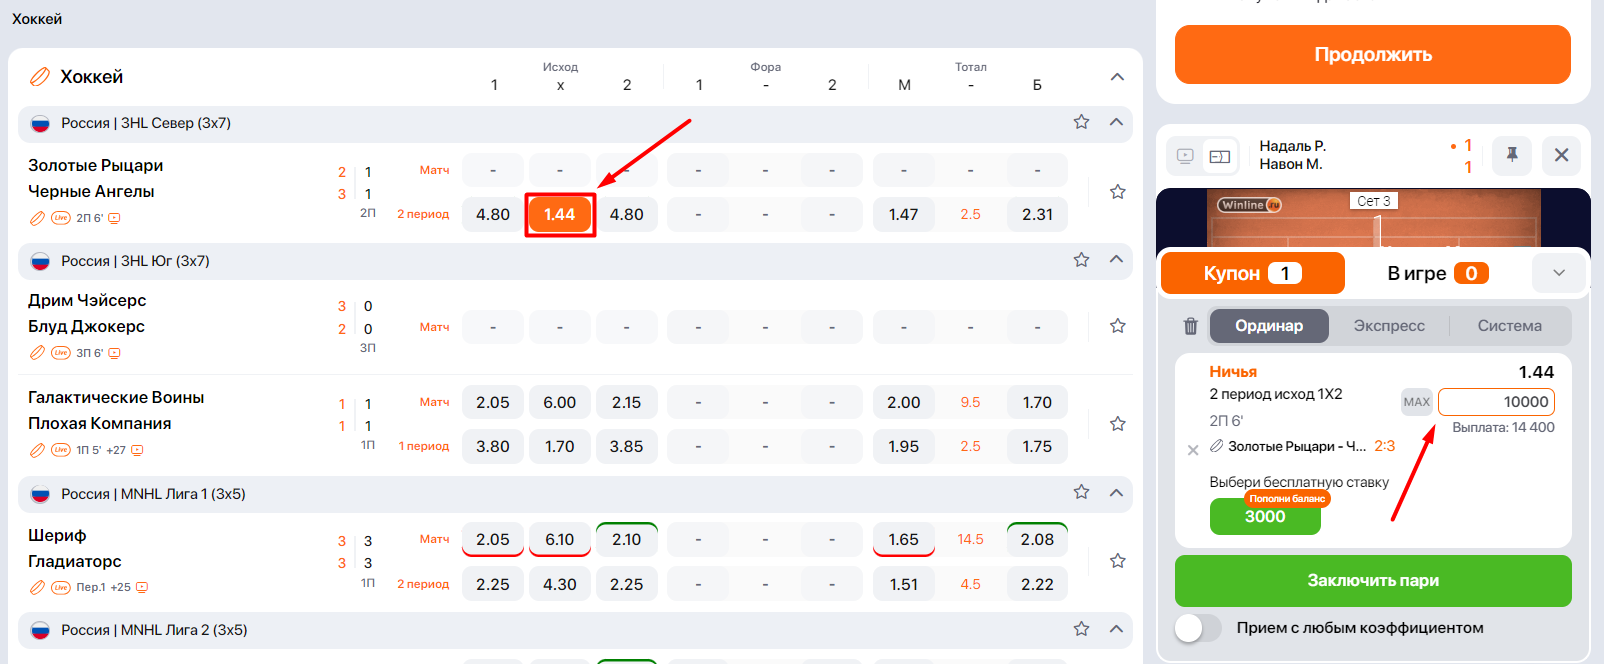The image size is (1604, 664).
Task: Open the 'В игре' tab
Action: tap(1437, 273)
